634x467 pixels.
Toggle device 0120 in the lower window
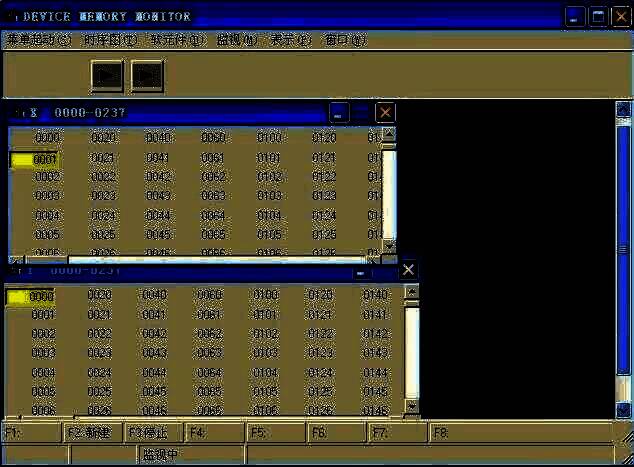tap(320, 295)
